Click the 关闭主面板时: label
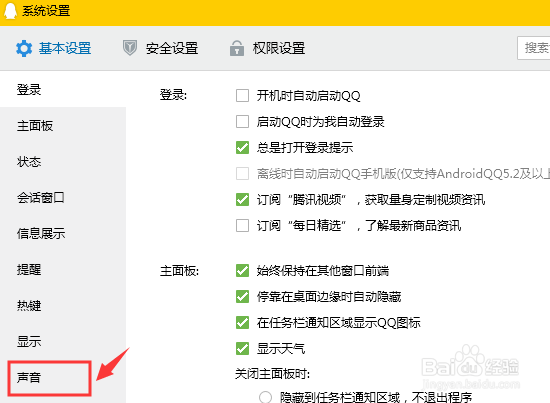 [x=273, y=374]
